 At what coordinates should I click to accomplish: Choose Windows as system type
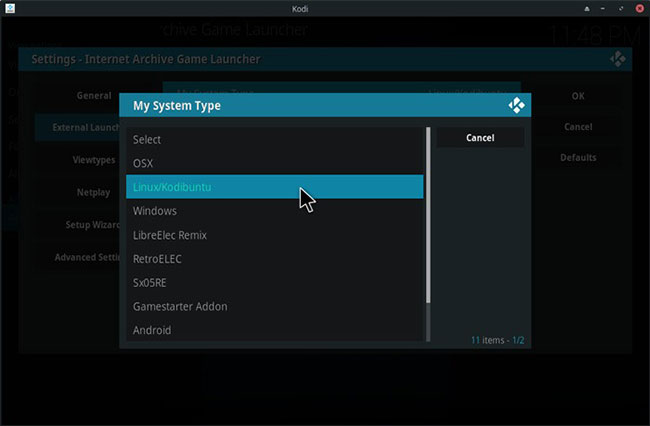pyautogui.click(x=274, y=211)
